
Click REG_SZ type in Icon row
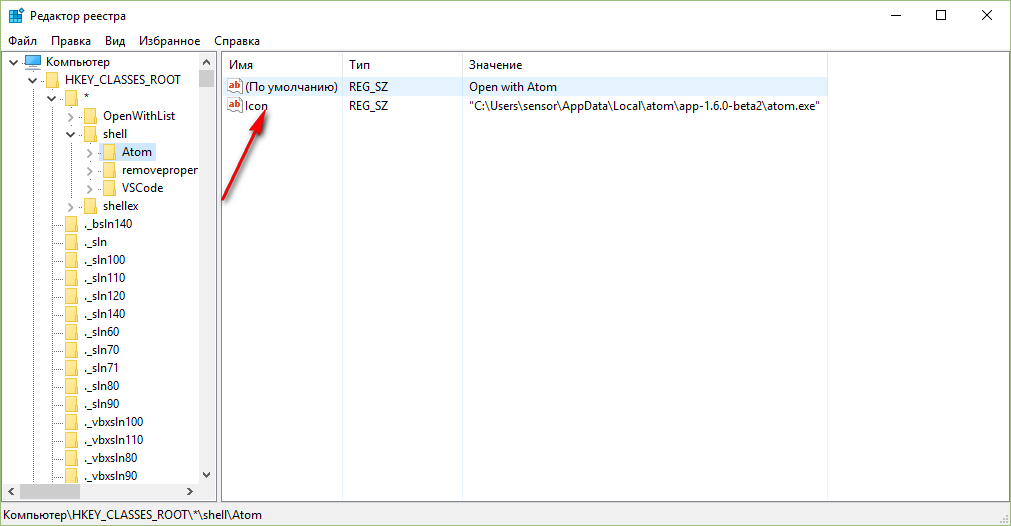click(368, 106)
